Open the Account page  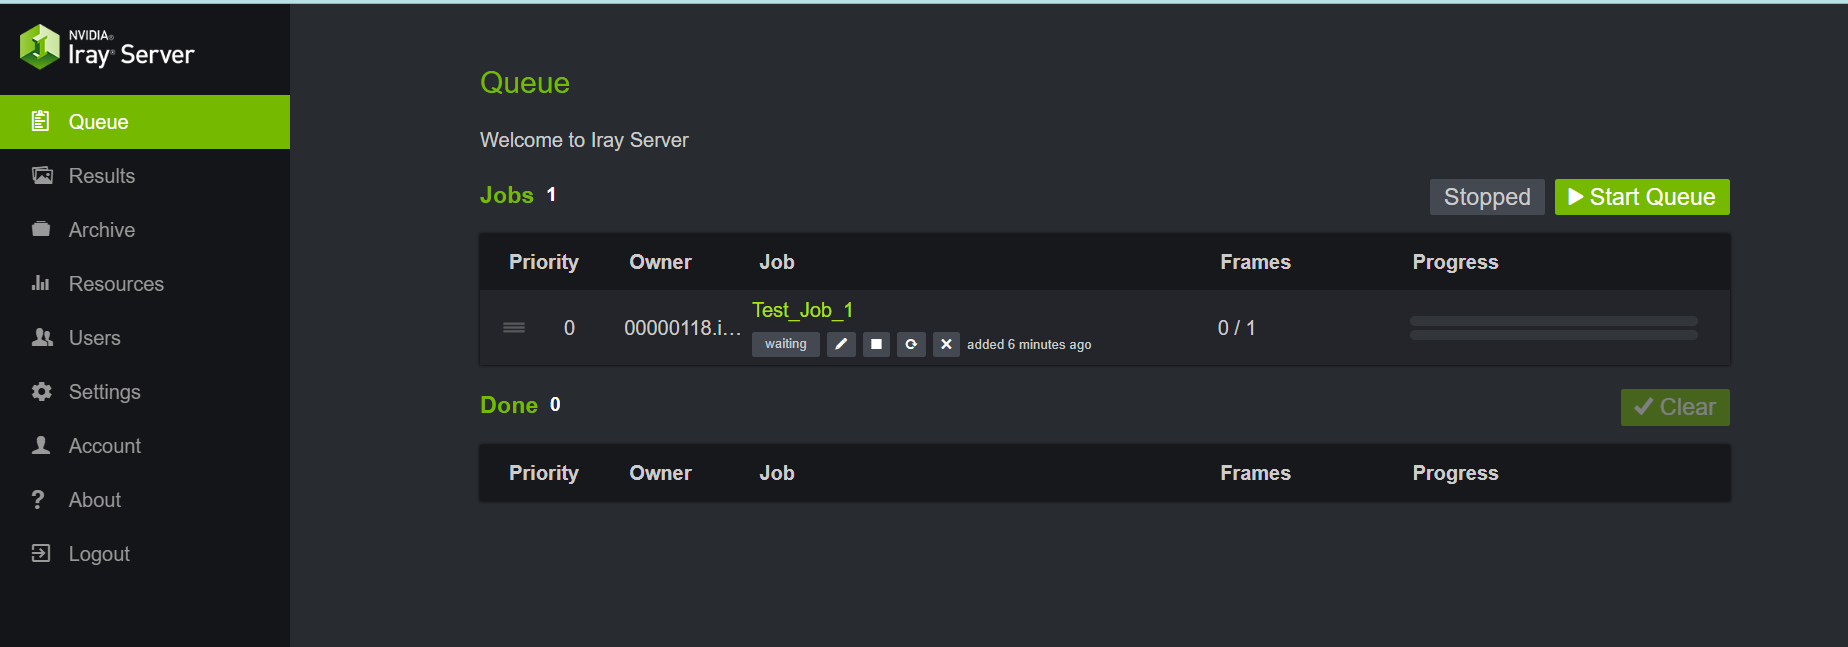coord(104,446)
